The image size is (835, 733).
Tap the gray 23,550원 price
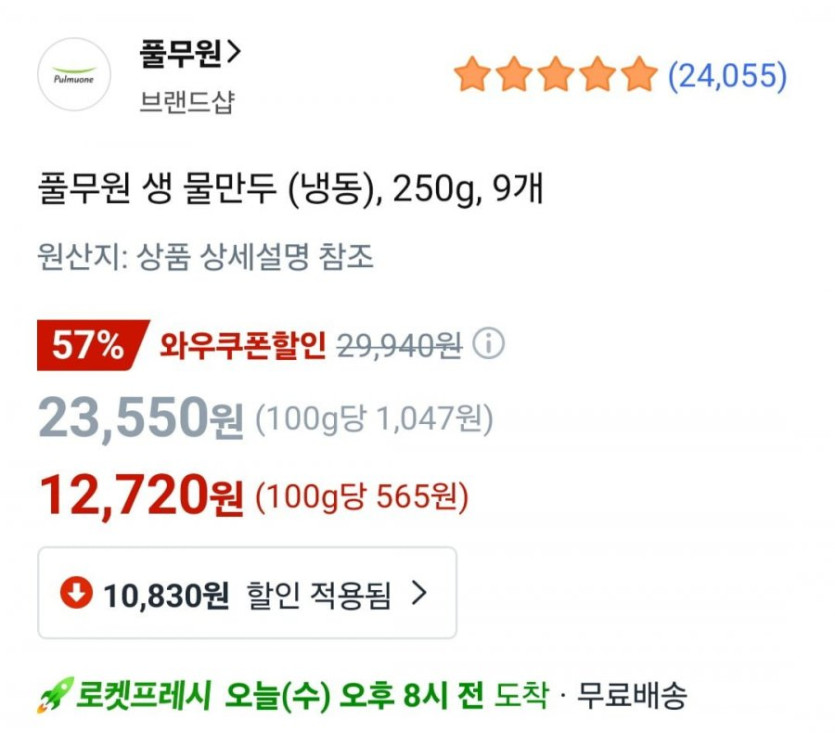click(x=140, y=420)
